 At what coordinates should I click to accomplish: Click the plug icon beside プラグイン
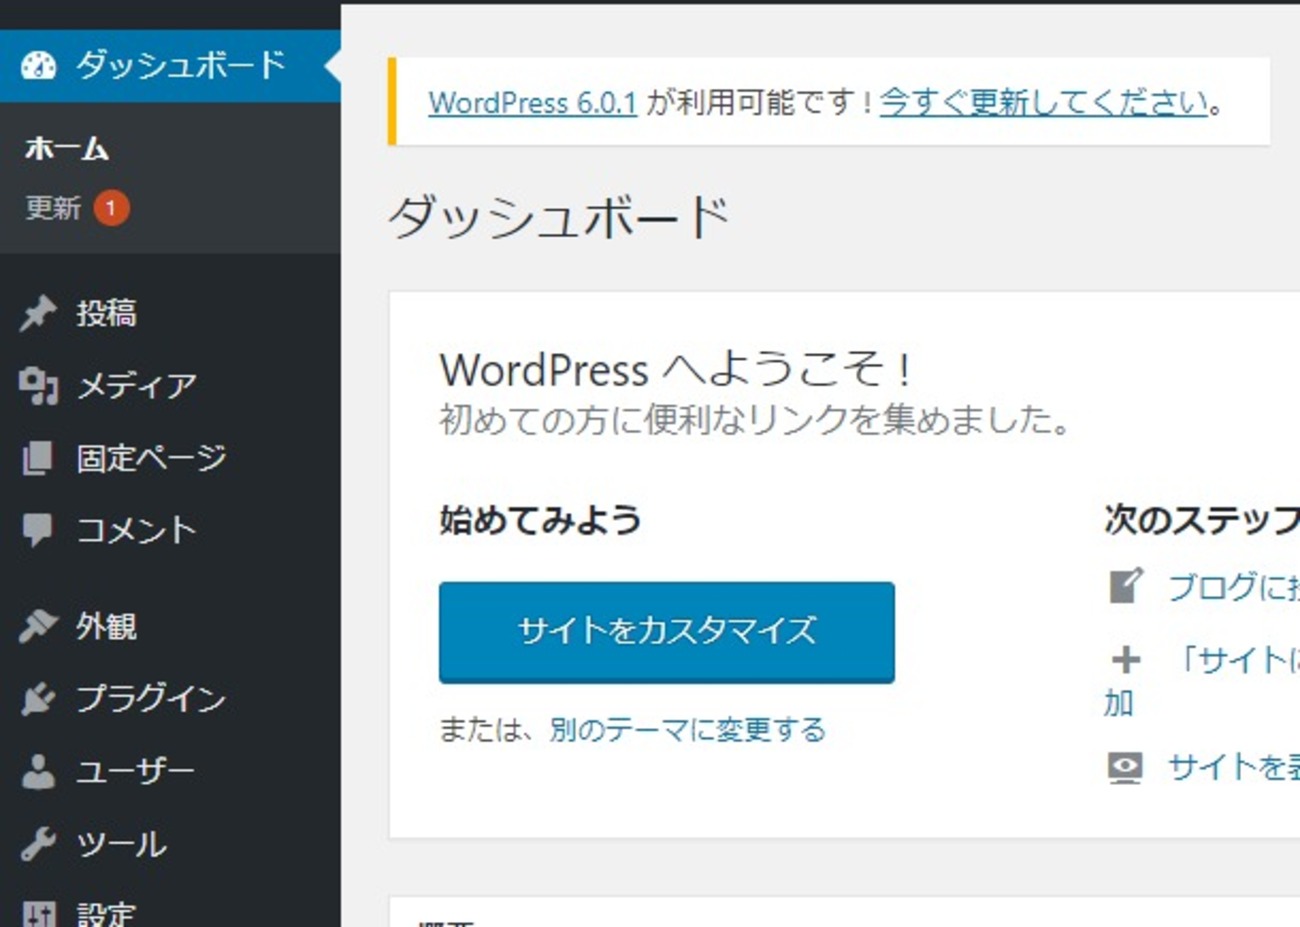tap(38, 698)
